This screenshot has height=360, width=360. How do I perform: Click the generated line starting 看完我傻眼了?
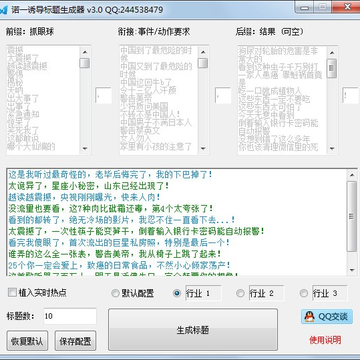(119, 242)
